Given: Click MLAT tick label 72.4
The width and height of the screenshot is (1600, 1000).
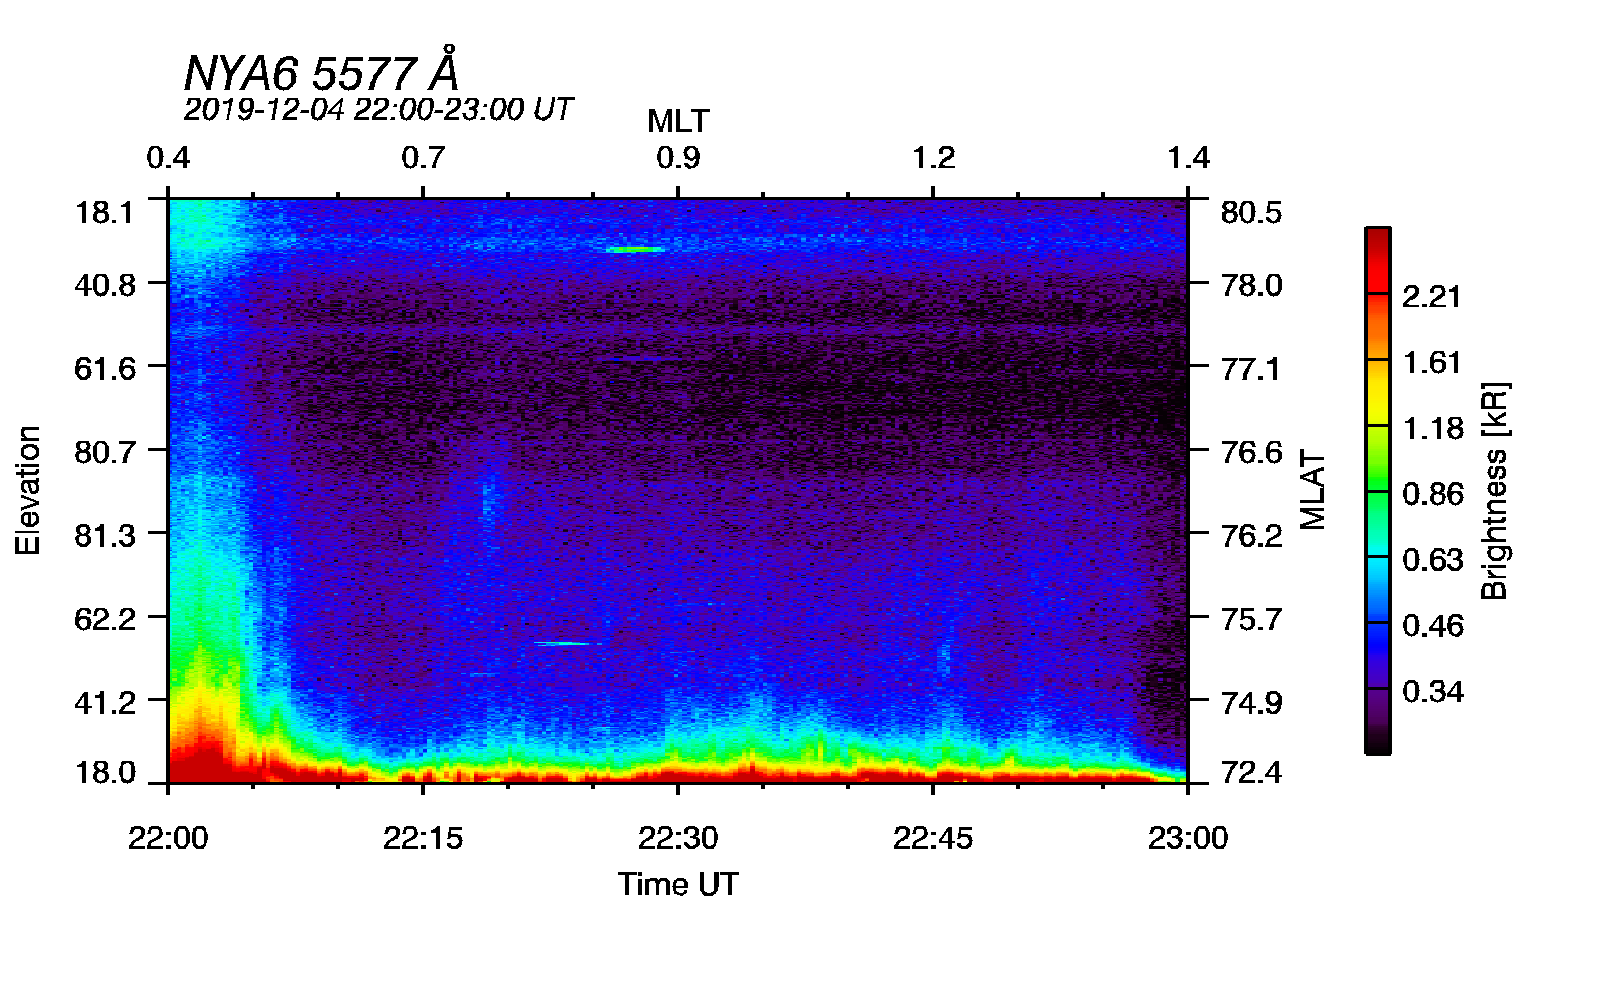Looking at the screenshot, I should [x=1251, y=773].
